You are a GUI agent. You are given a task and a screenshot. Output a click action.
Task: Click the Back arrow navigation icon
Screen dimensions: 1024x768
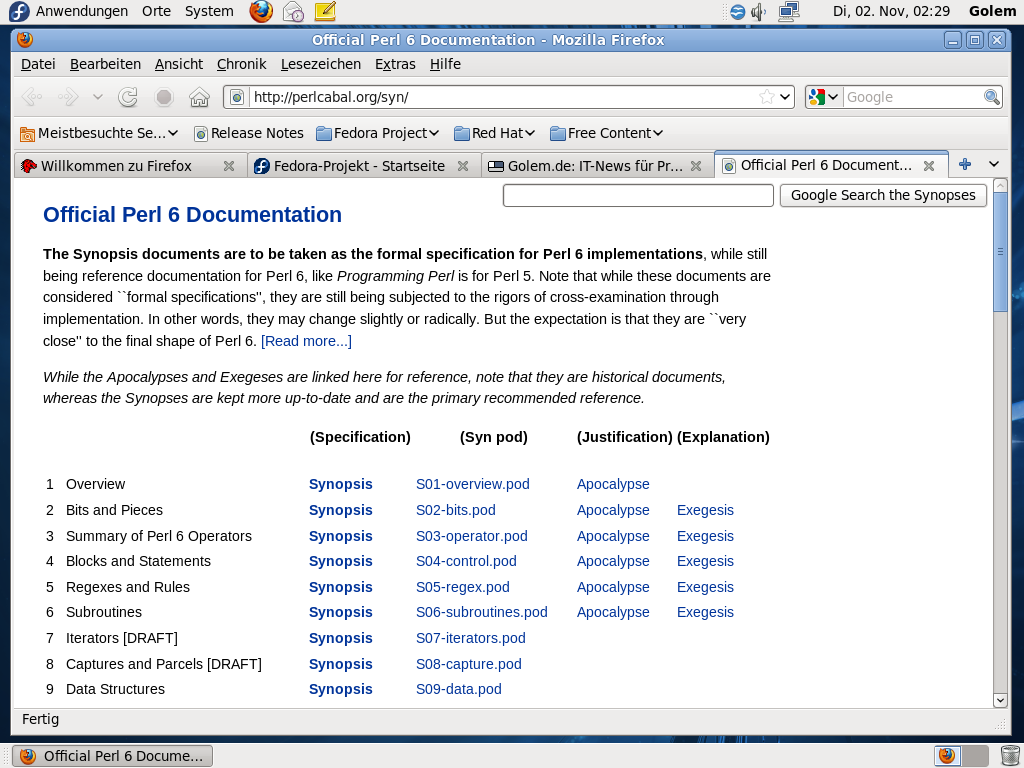32,97
